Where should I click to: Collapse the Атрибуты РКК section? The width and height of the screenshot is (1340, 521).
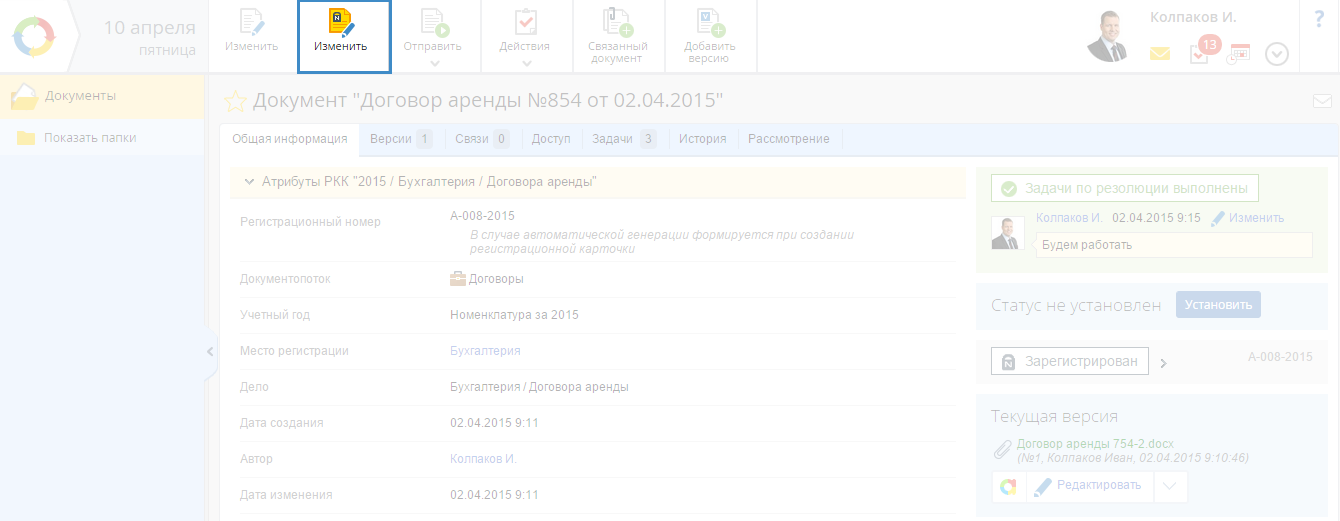point(247,182)
